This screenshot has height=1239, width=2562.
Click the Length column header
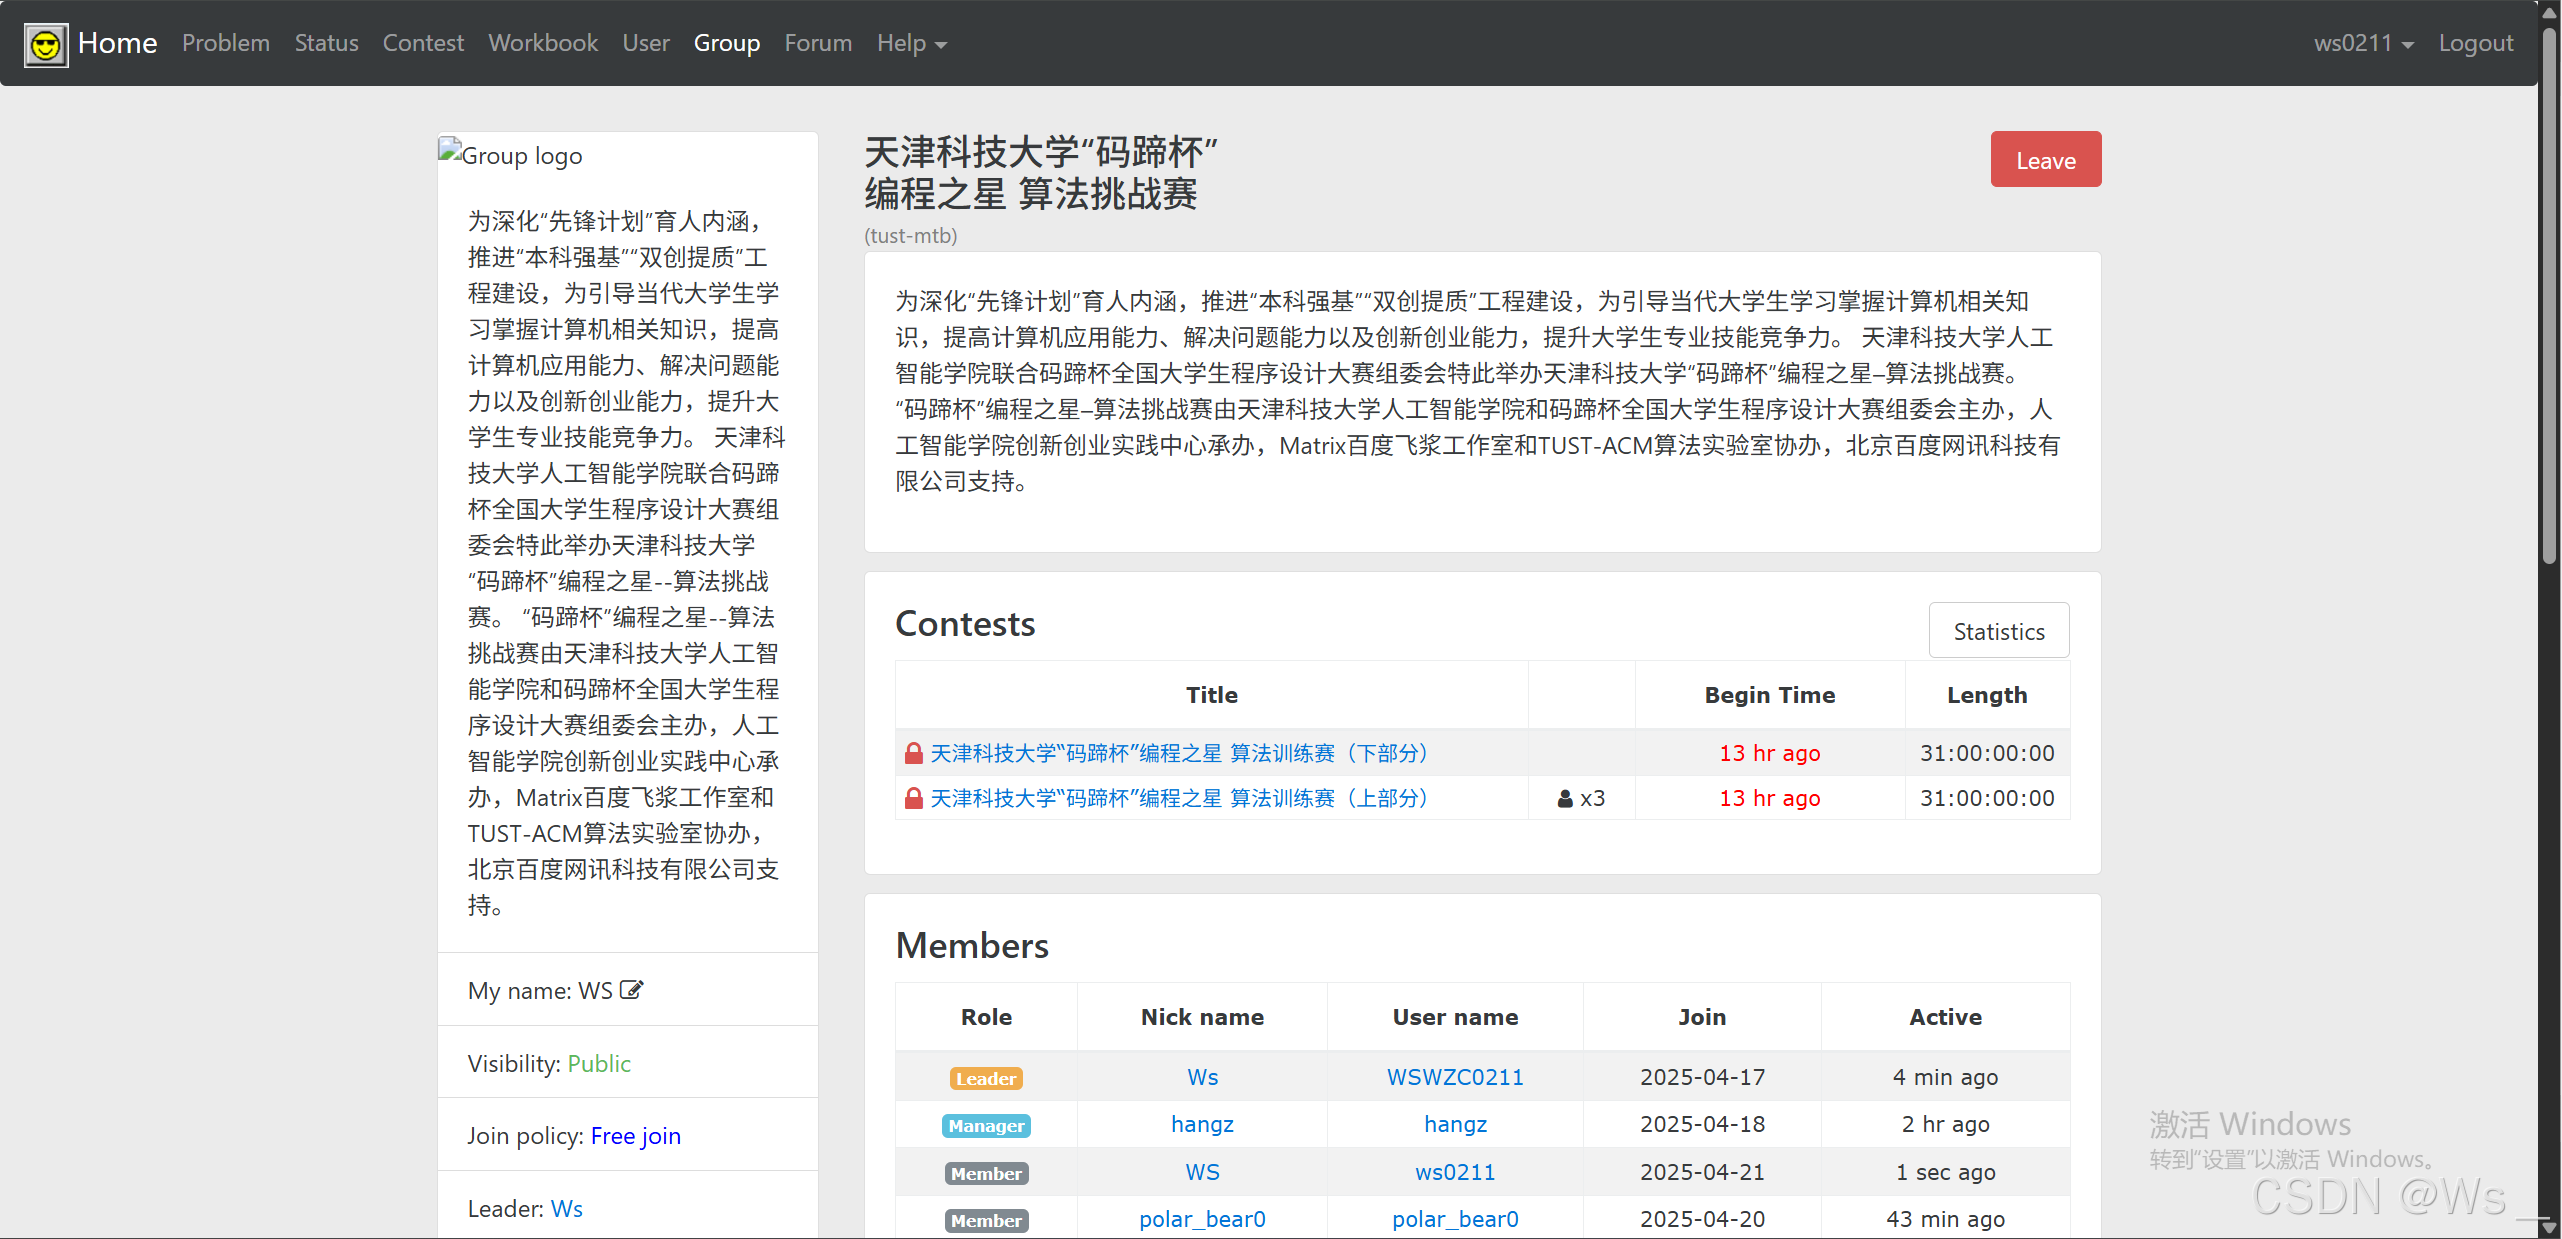[1986, 695]
